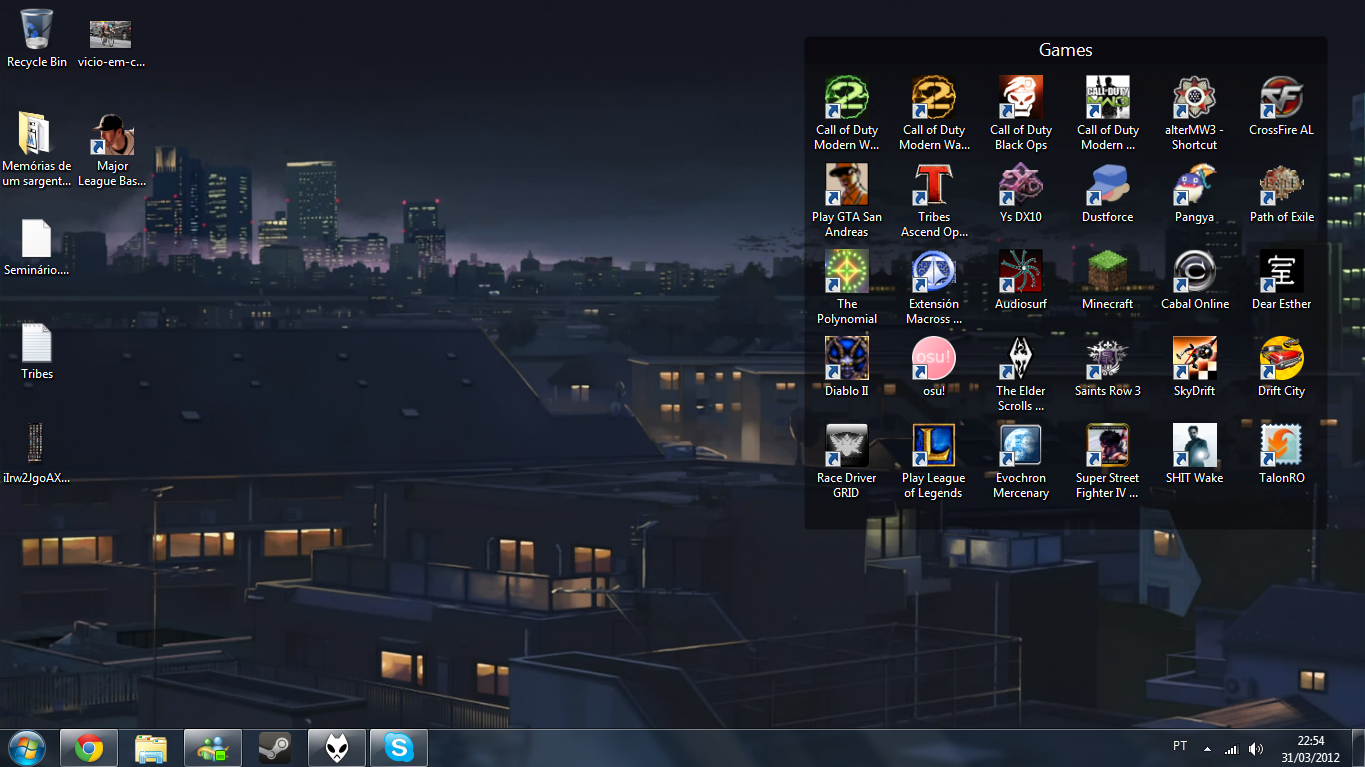Open alterMW3 - Shortcut icon
Viewport: 1365px width, 767px height.
[x=1194, y=98]
